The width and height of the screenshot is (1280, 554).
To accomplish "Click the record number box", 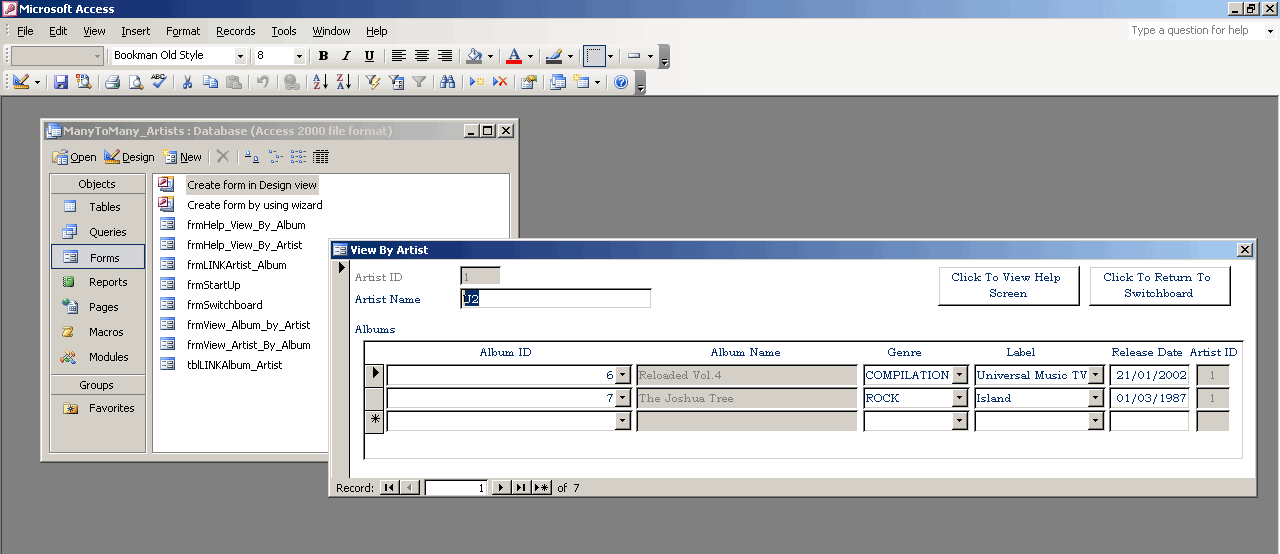I will 456,487.
